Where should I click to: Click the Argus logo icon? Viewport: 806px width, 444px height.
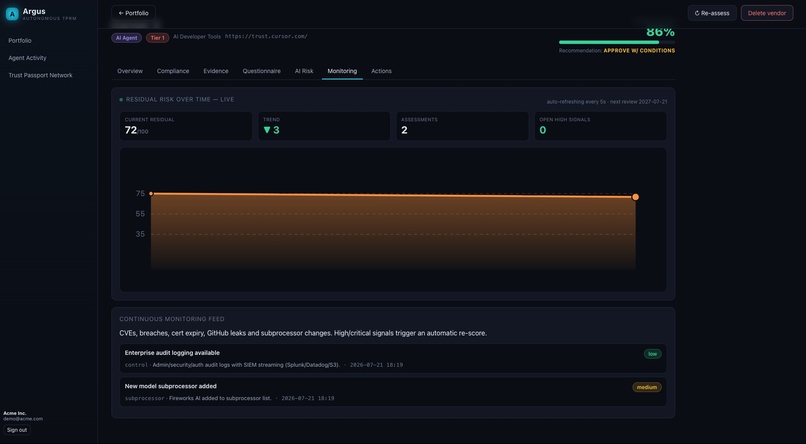pyautogui.click(x=12, y=14)
